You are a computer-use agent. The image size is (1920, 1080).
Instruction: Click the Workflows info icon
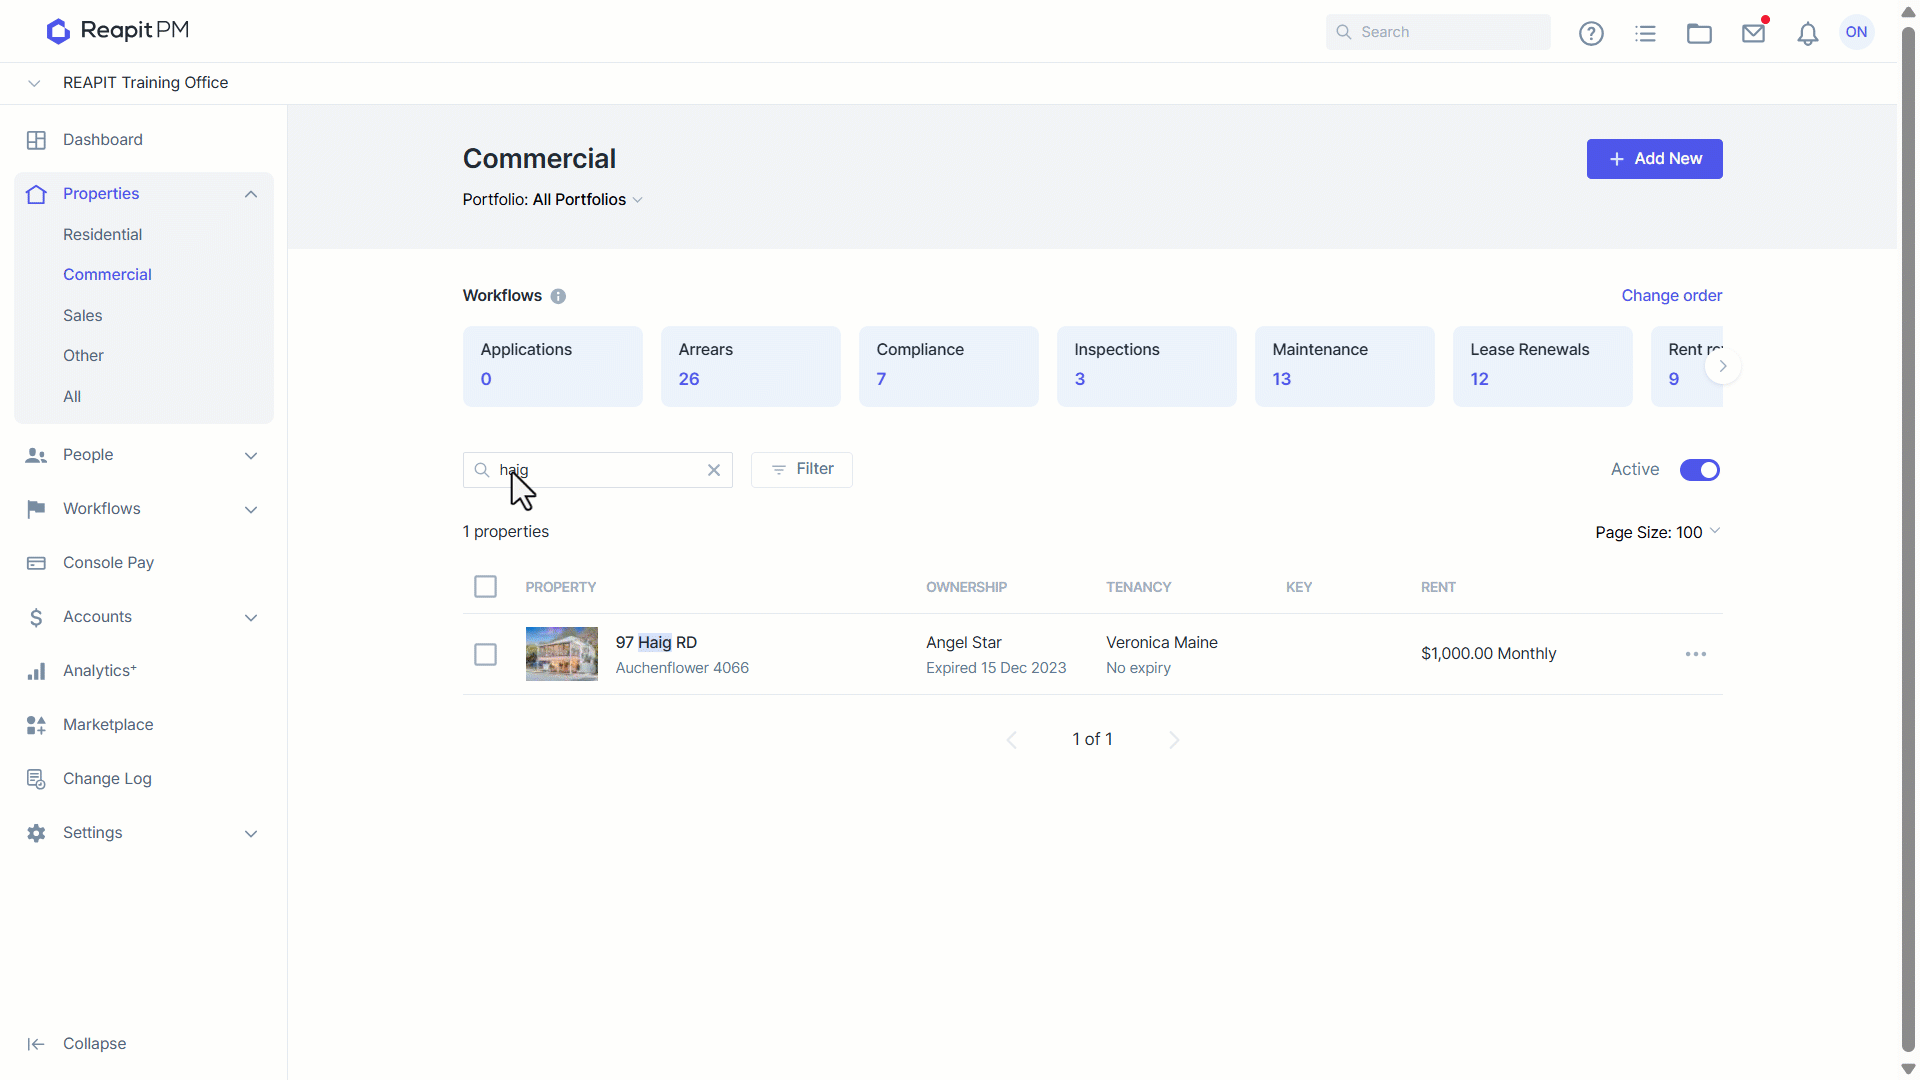click(x=558, y=296)
